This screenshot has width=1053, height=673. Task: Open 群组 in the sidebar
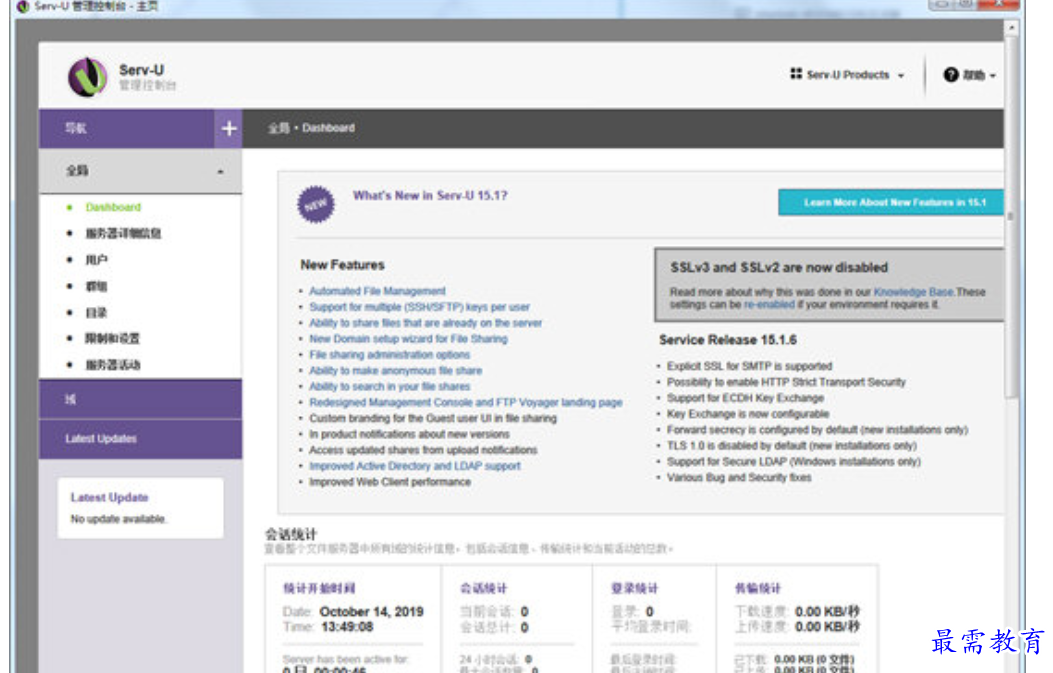coord(96,286)
